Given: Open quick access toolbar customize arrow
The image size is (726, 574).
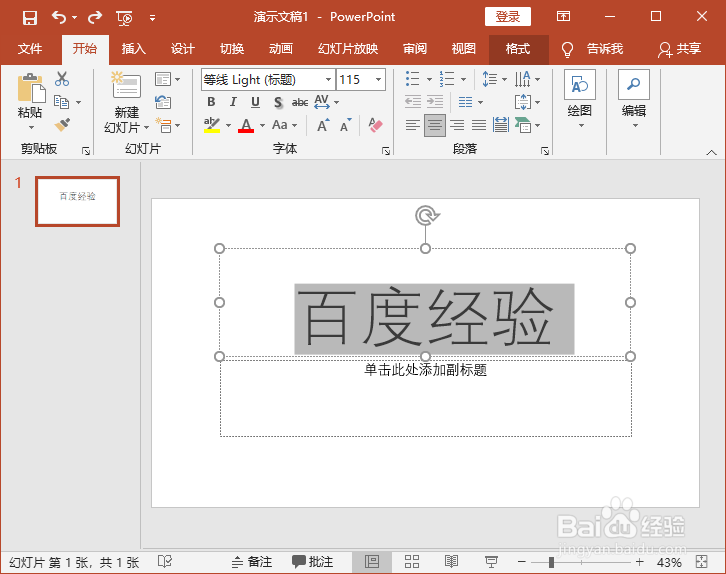Looking at the screenshot, I should pyautogui.click(x=152, y=18).
